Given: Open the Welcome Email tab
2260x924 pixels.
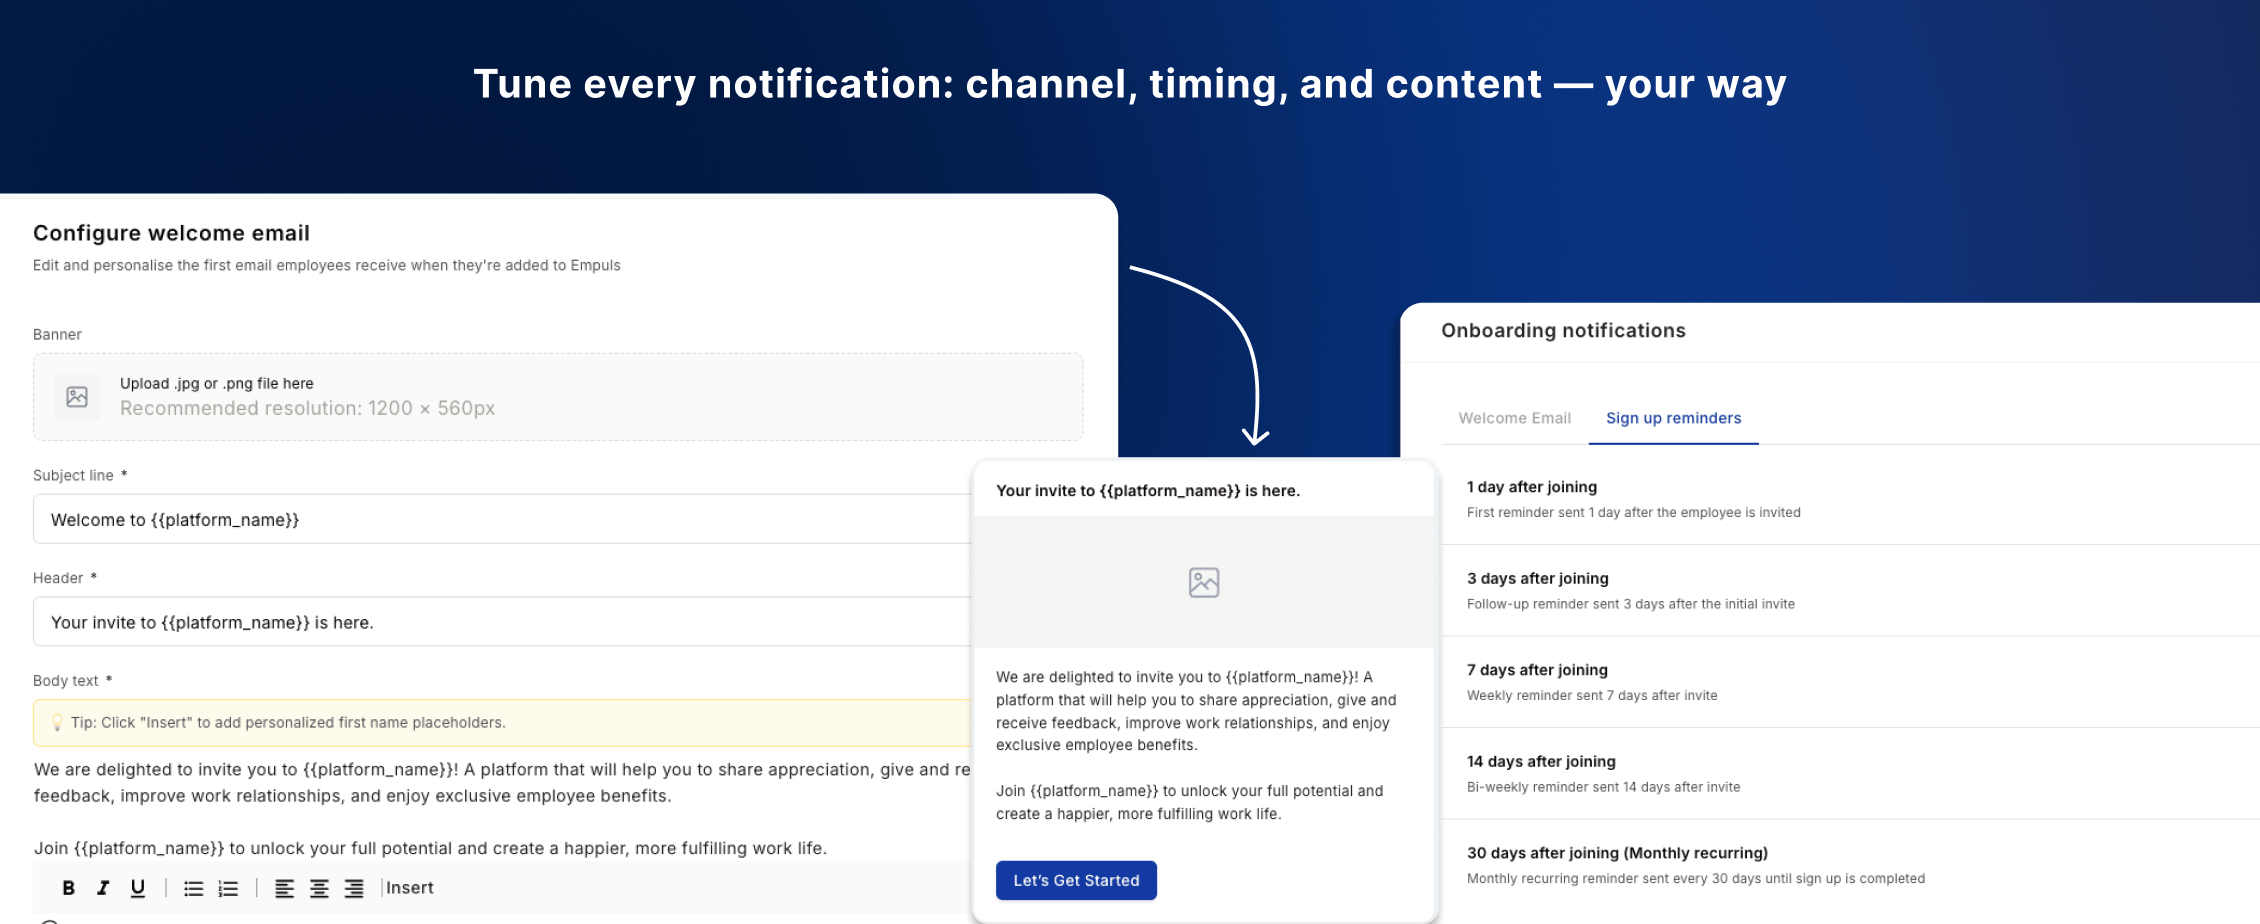Looking at the screenshot, I should [x=1514, y=418].
